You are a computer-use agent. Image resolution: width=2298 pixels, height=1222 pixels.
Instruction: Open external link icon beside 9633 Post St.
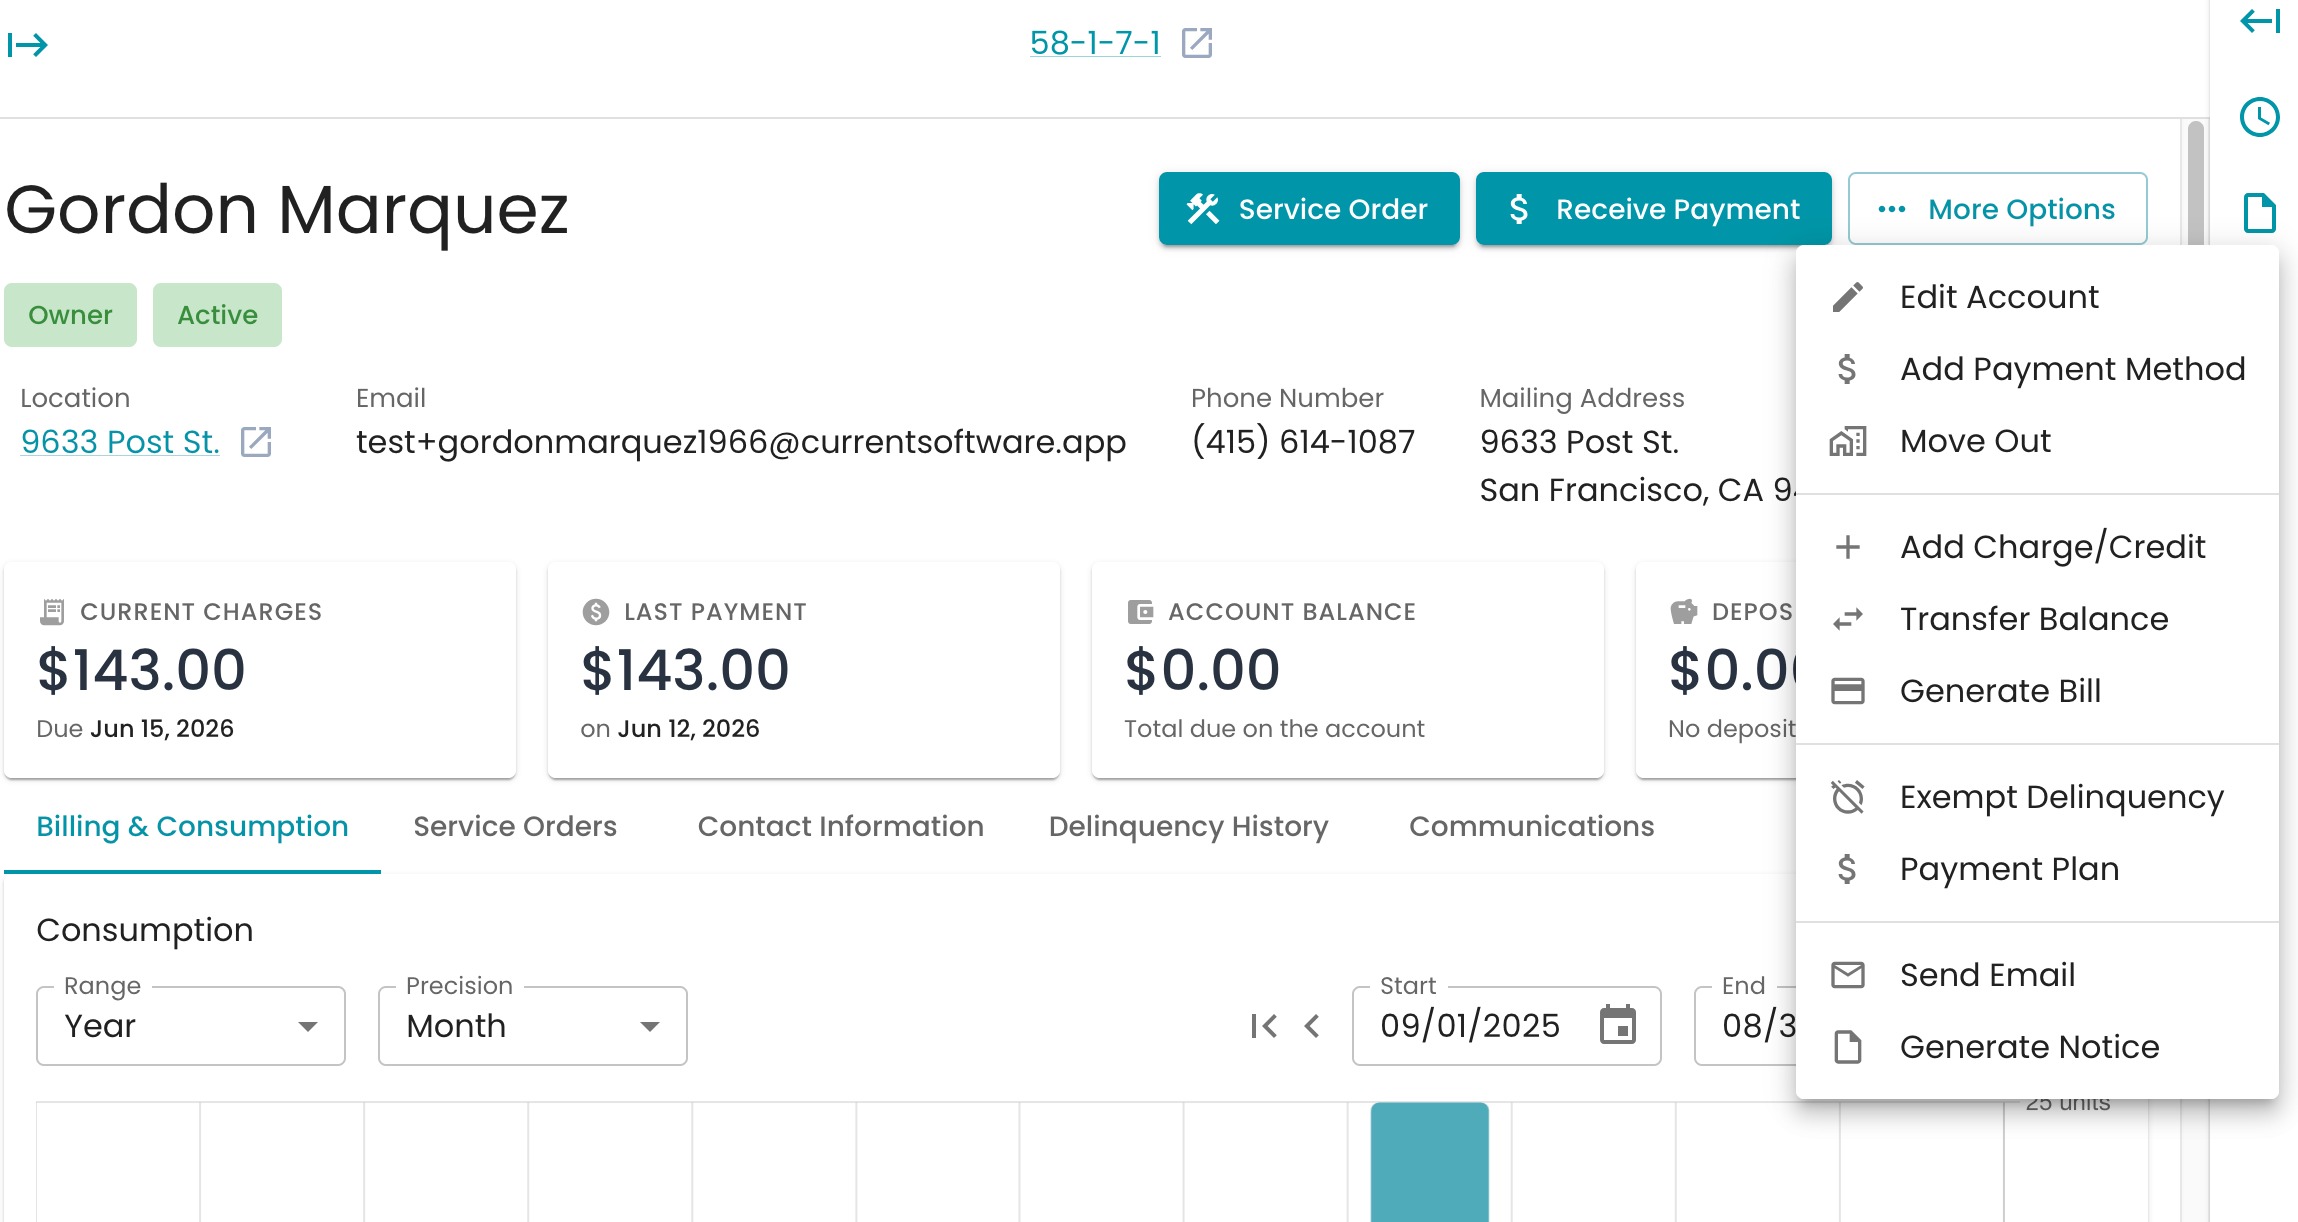point(256,441)
